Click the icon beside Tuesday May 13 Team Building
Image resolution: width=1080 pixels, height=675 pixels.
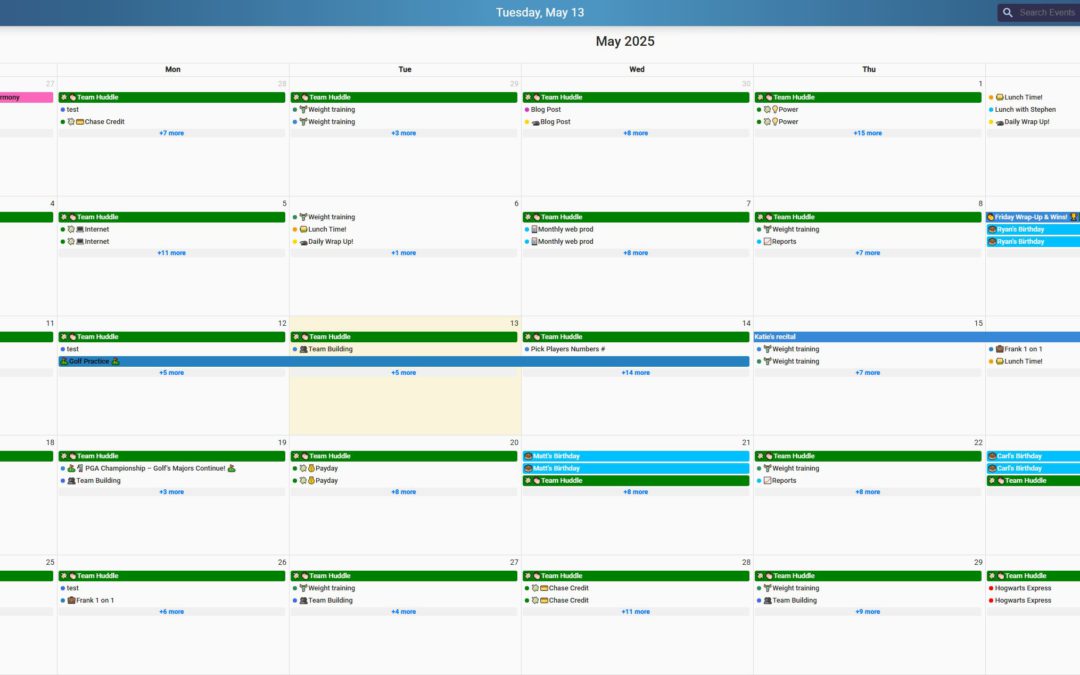pyautogui.click(x=303, y=349)
